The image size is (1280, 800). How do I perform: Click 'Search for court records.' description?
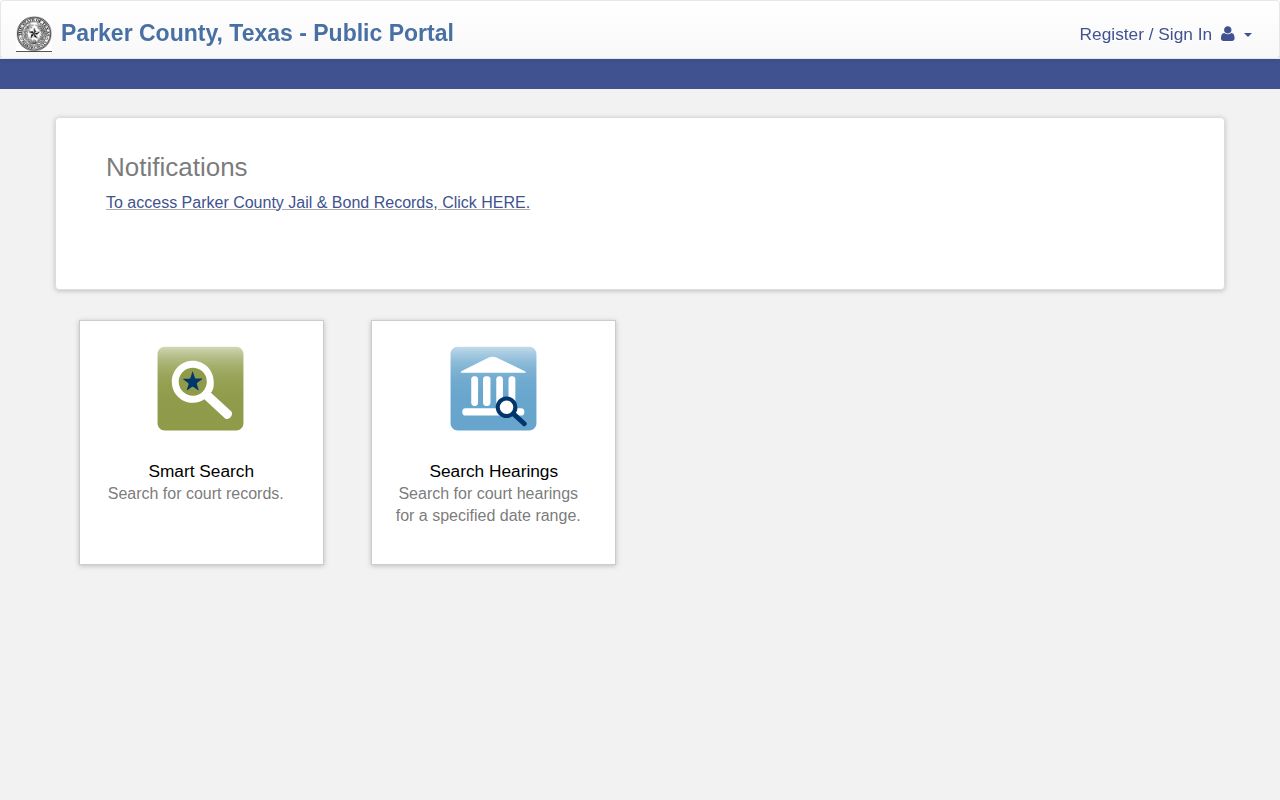pos(196,493)
